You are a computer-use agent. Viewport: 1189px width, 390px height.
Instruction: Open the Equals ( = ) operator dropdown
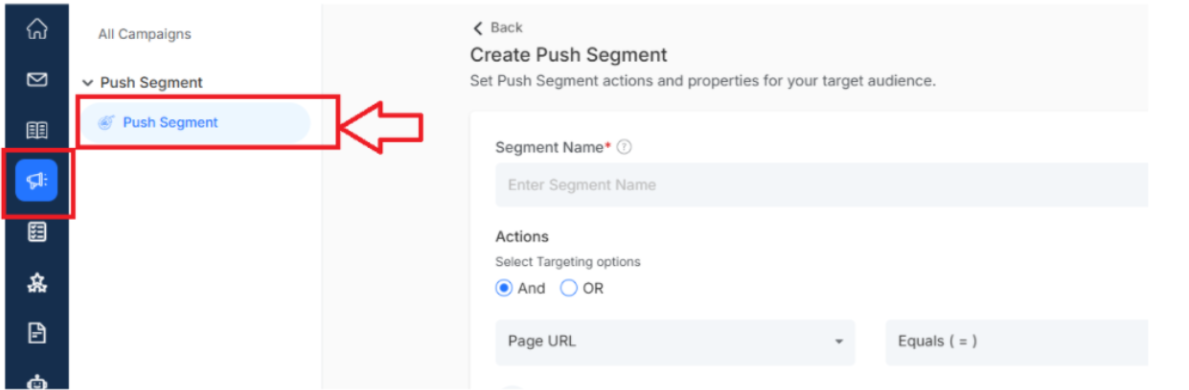coord(1016,342)
